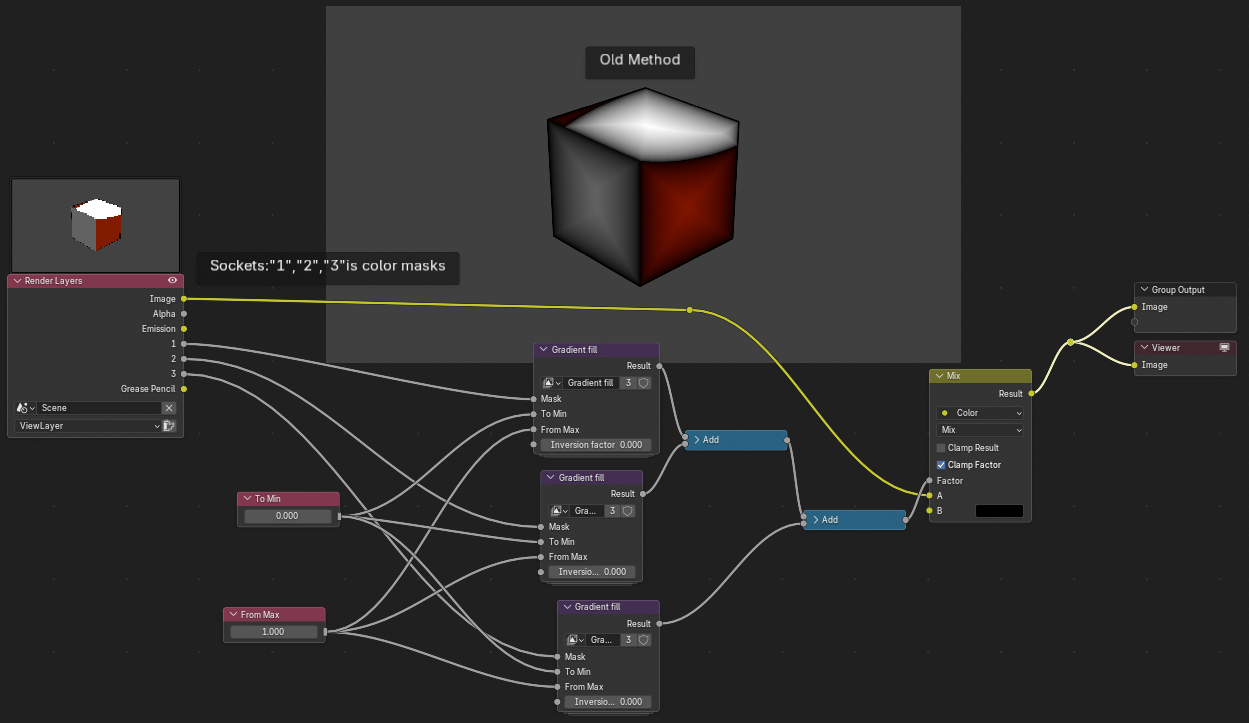Screen dimensions: 1249x723
Task: Open the scene browse icon beside Scene field
Action: pos(26,408)
